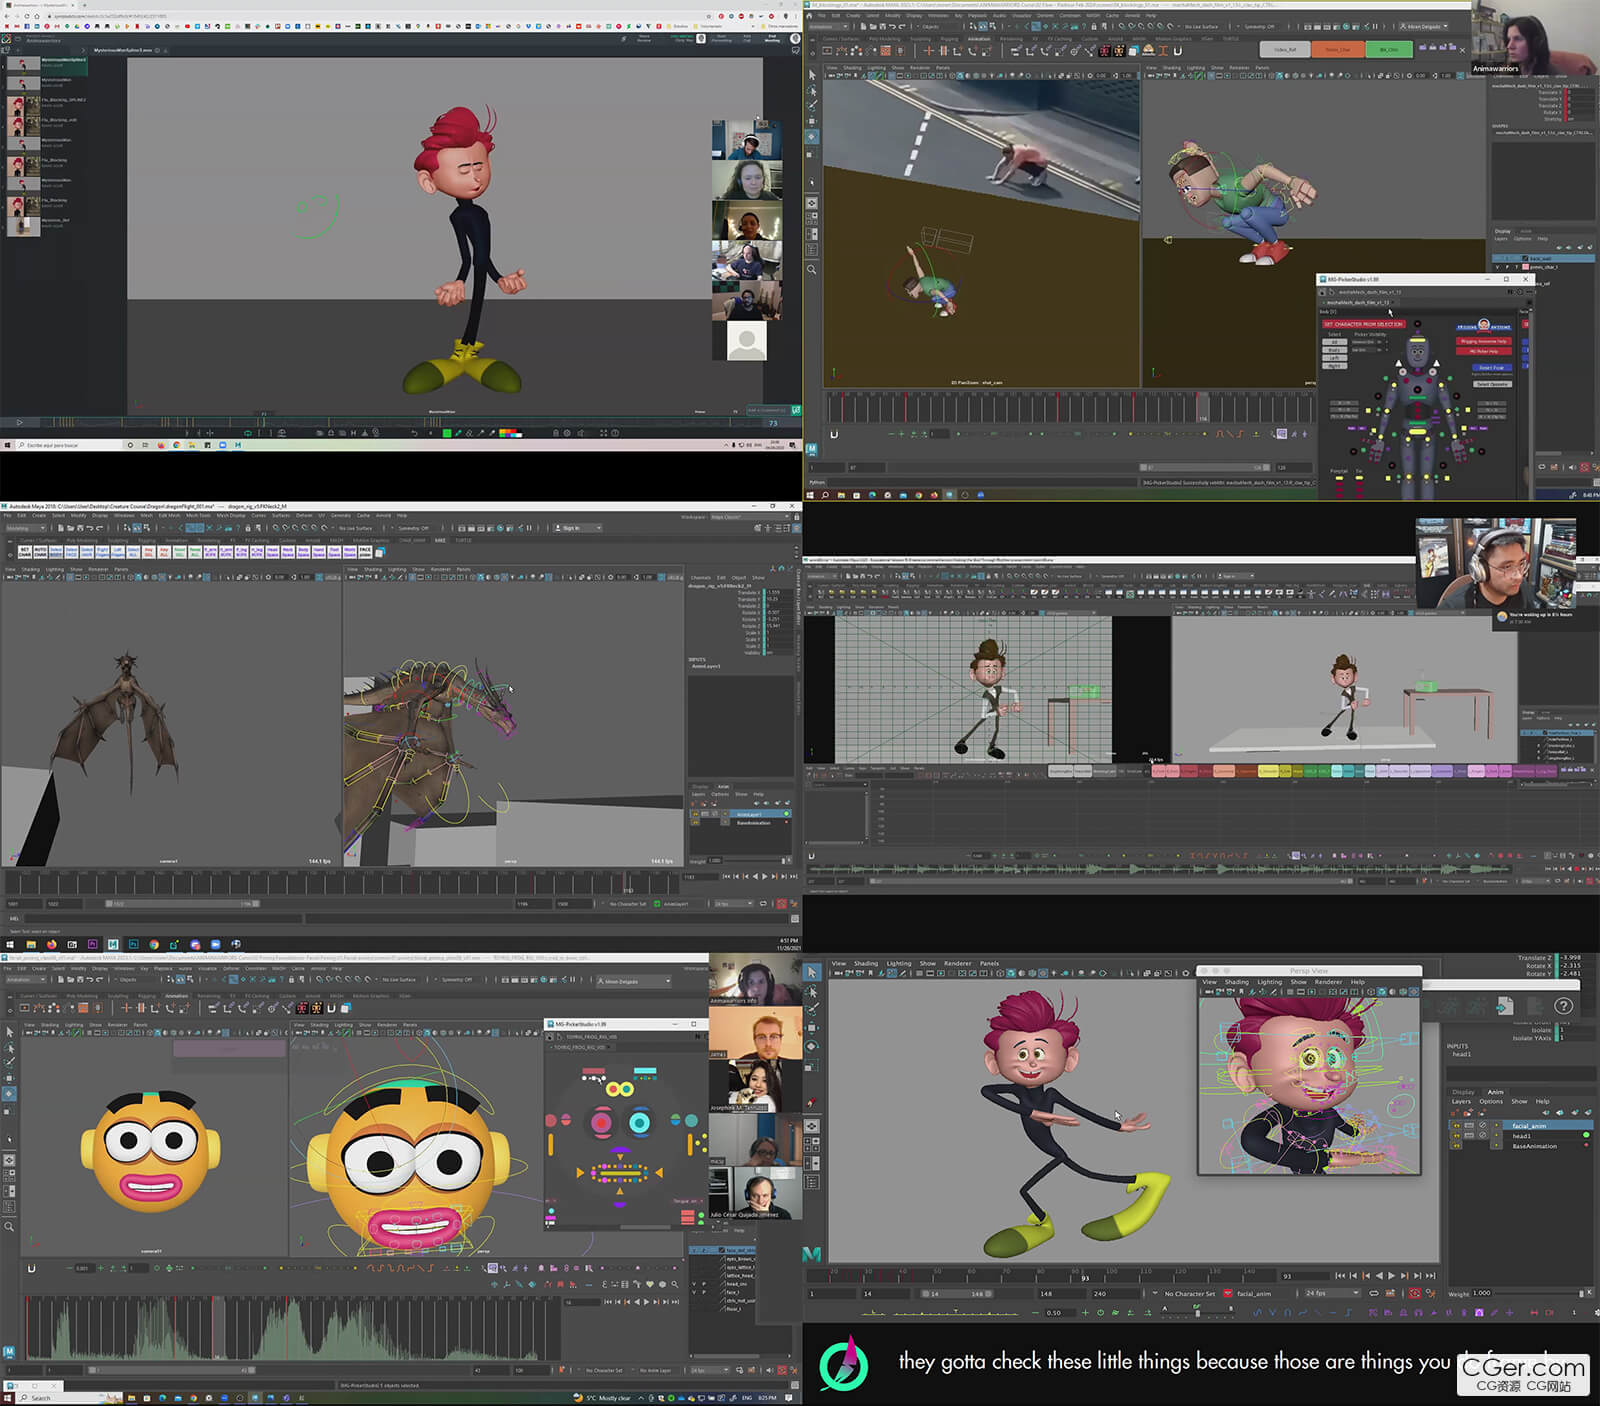
Task: Open the Modeling menu-set dropdown in dragon Maya
Action: coord(26,528)
